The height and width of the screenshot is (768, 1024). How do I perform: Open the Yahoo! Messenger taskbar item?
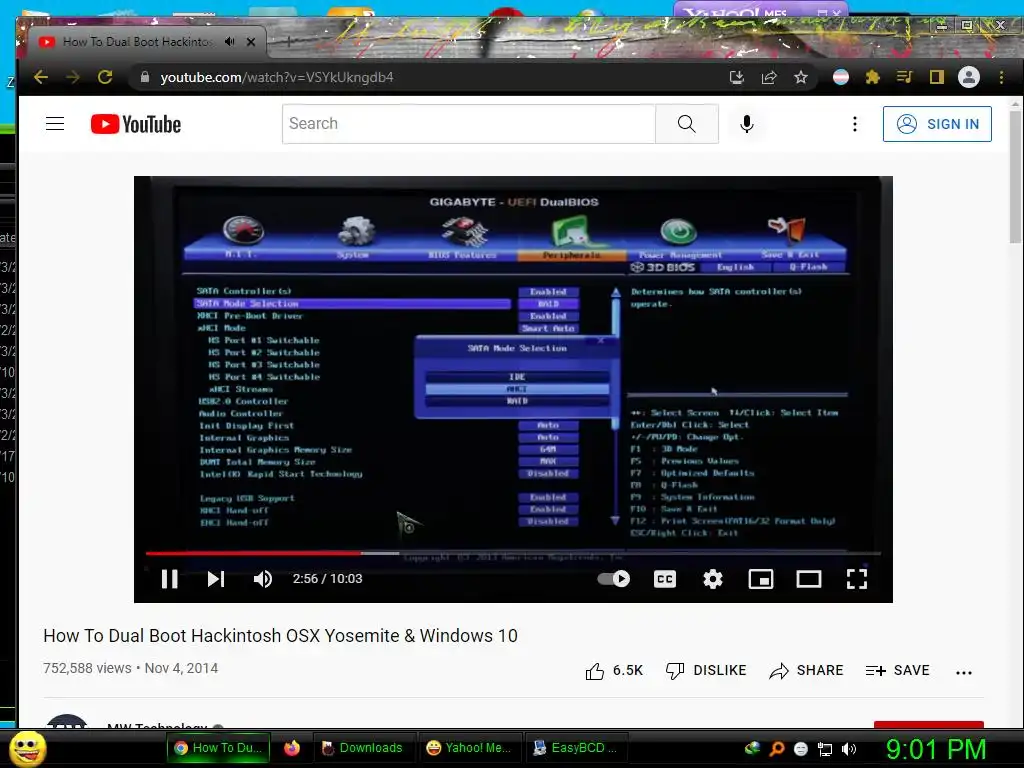click(468, 748)
